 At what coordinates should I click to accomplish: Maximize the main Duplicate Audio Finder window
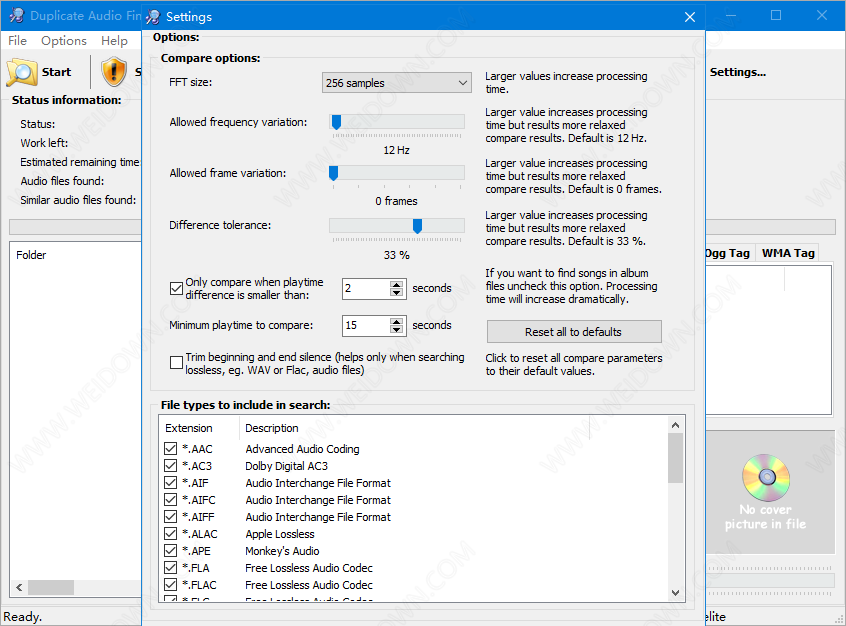[776, 15]
